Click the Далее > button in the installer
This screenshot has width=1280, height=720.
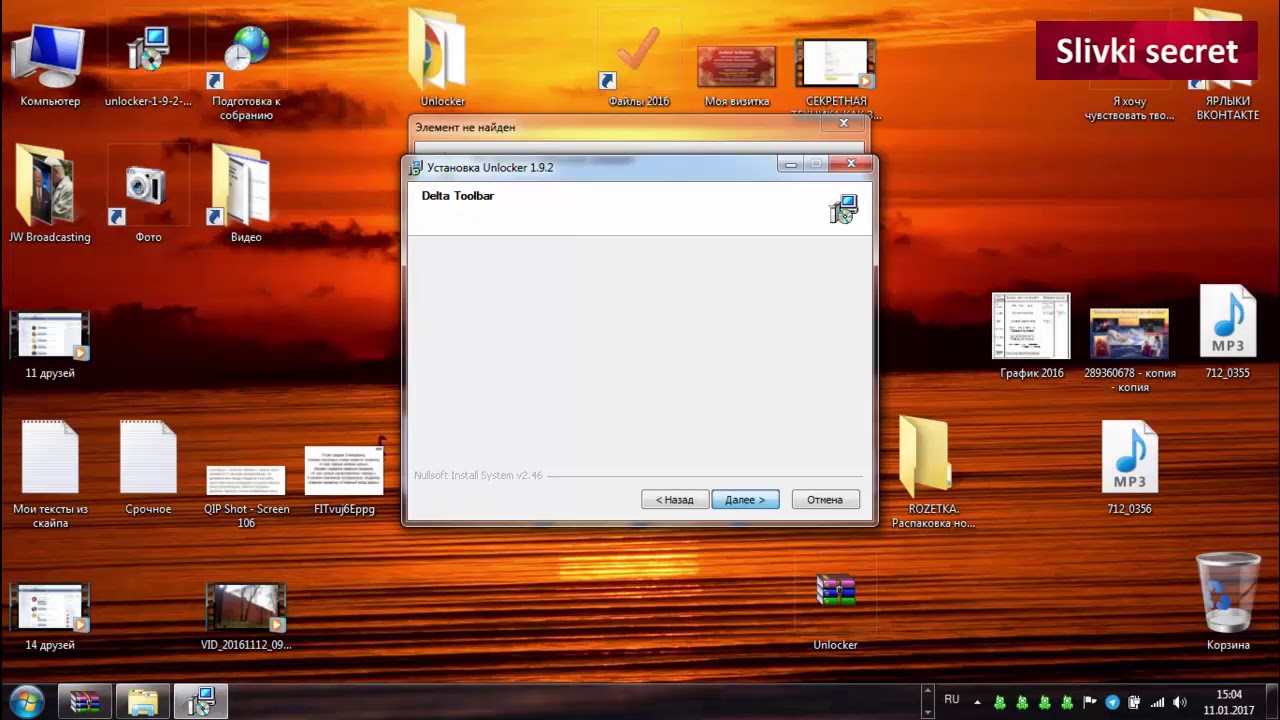pos(745,499)
